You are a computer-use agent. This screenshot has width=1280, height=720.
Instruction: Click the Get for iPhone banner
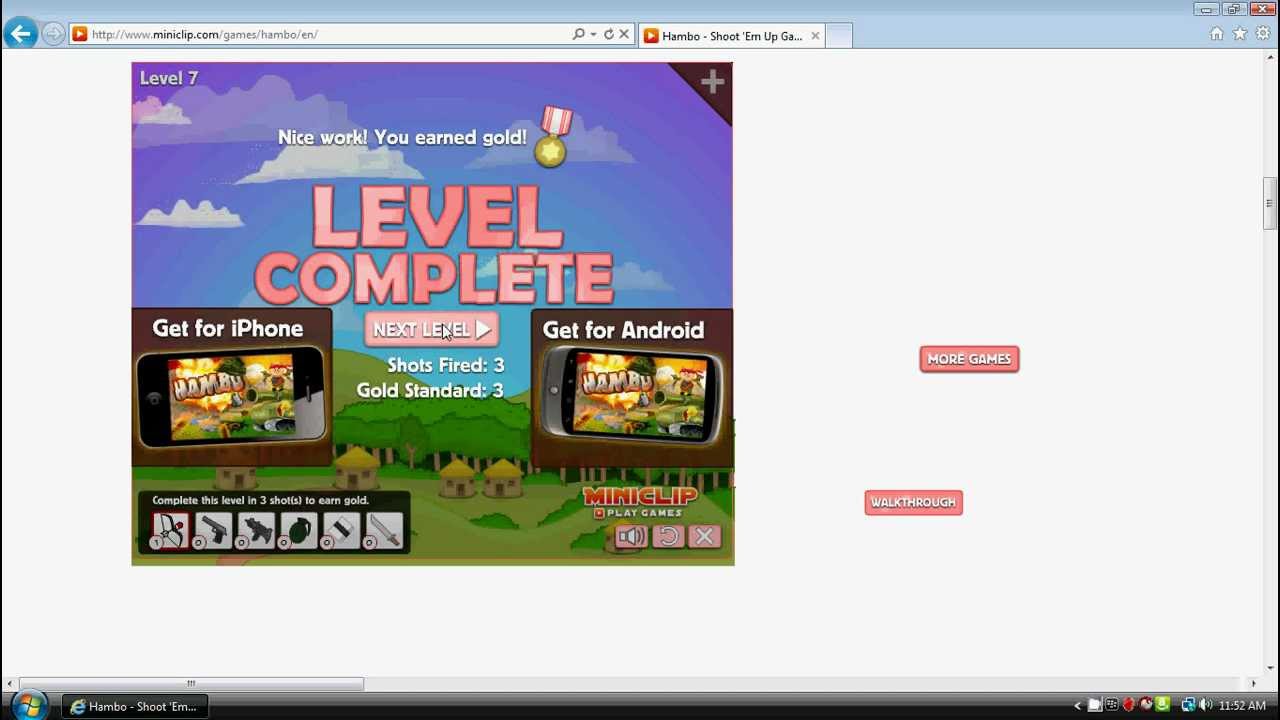tap(232, 388)
